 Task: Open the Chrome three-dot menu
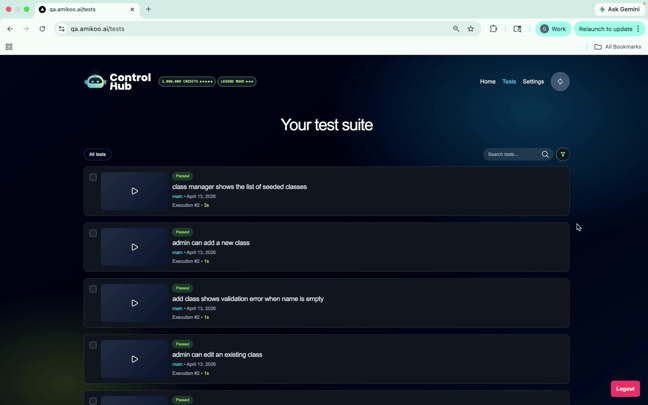click(638, 29)
